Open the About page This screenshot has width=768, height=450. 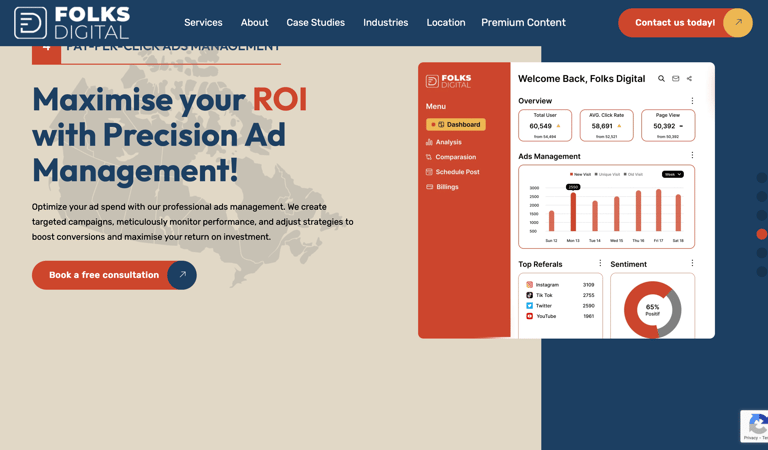pyautogui.click(x=254, y=23)
